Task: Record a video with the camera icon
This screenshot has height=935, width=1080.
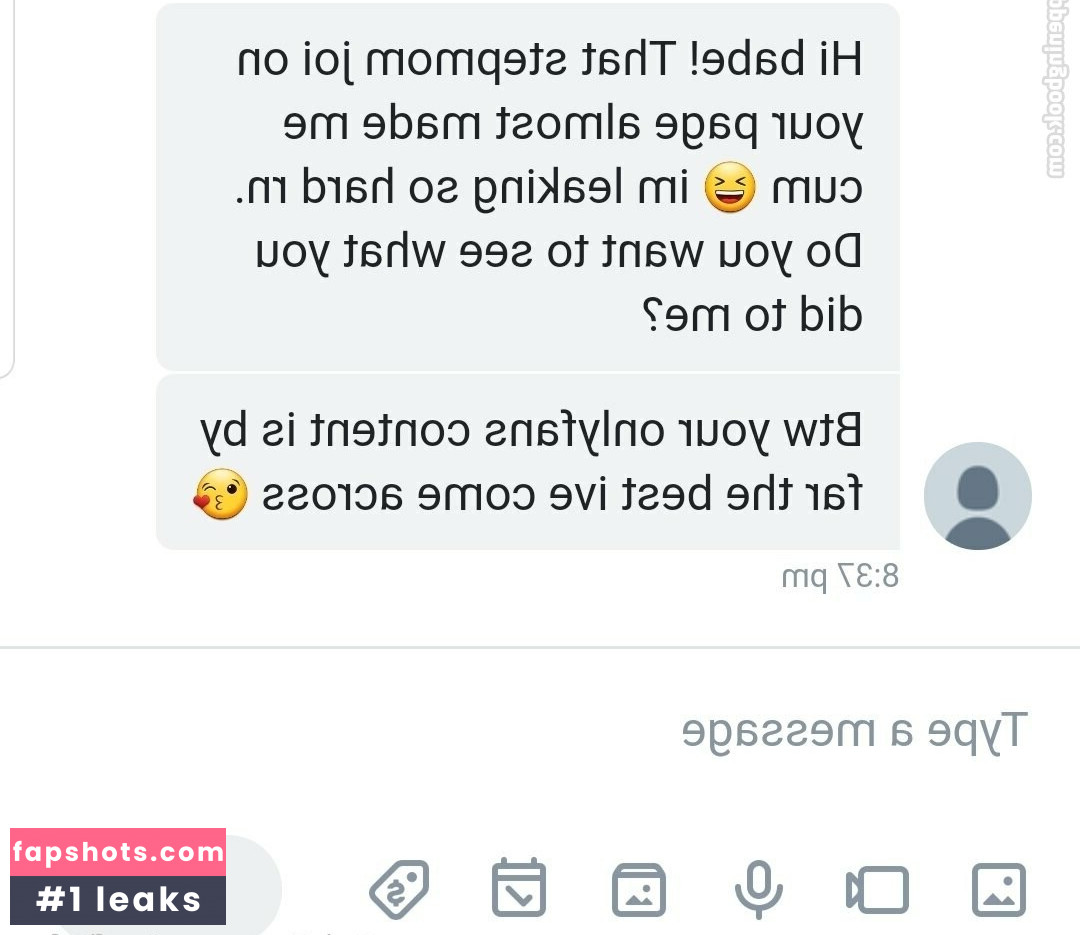Action: coord(877,890)
